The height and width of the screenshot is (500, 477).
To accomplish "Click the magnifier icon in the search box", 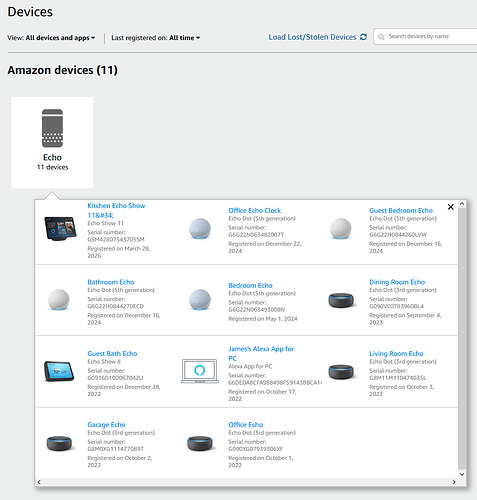I will pos(381,37).
